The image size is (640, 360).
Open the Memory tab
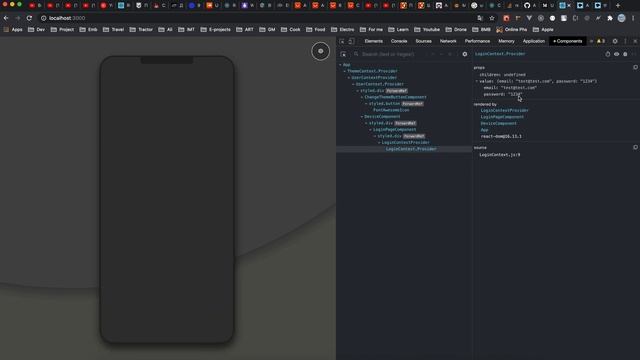click(x=506, y=41)
